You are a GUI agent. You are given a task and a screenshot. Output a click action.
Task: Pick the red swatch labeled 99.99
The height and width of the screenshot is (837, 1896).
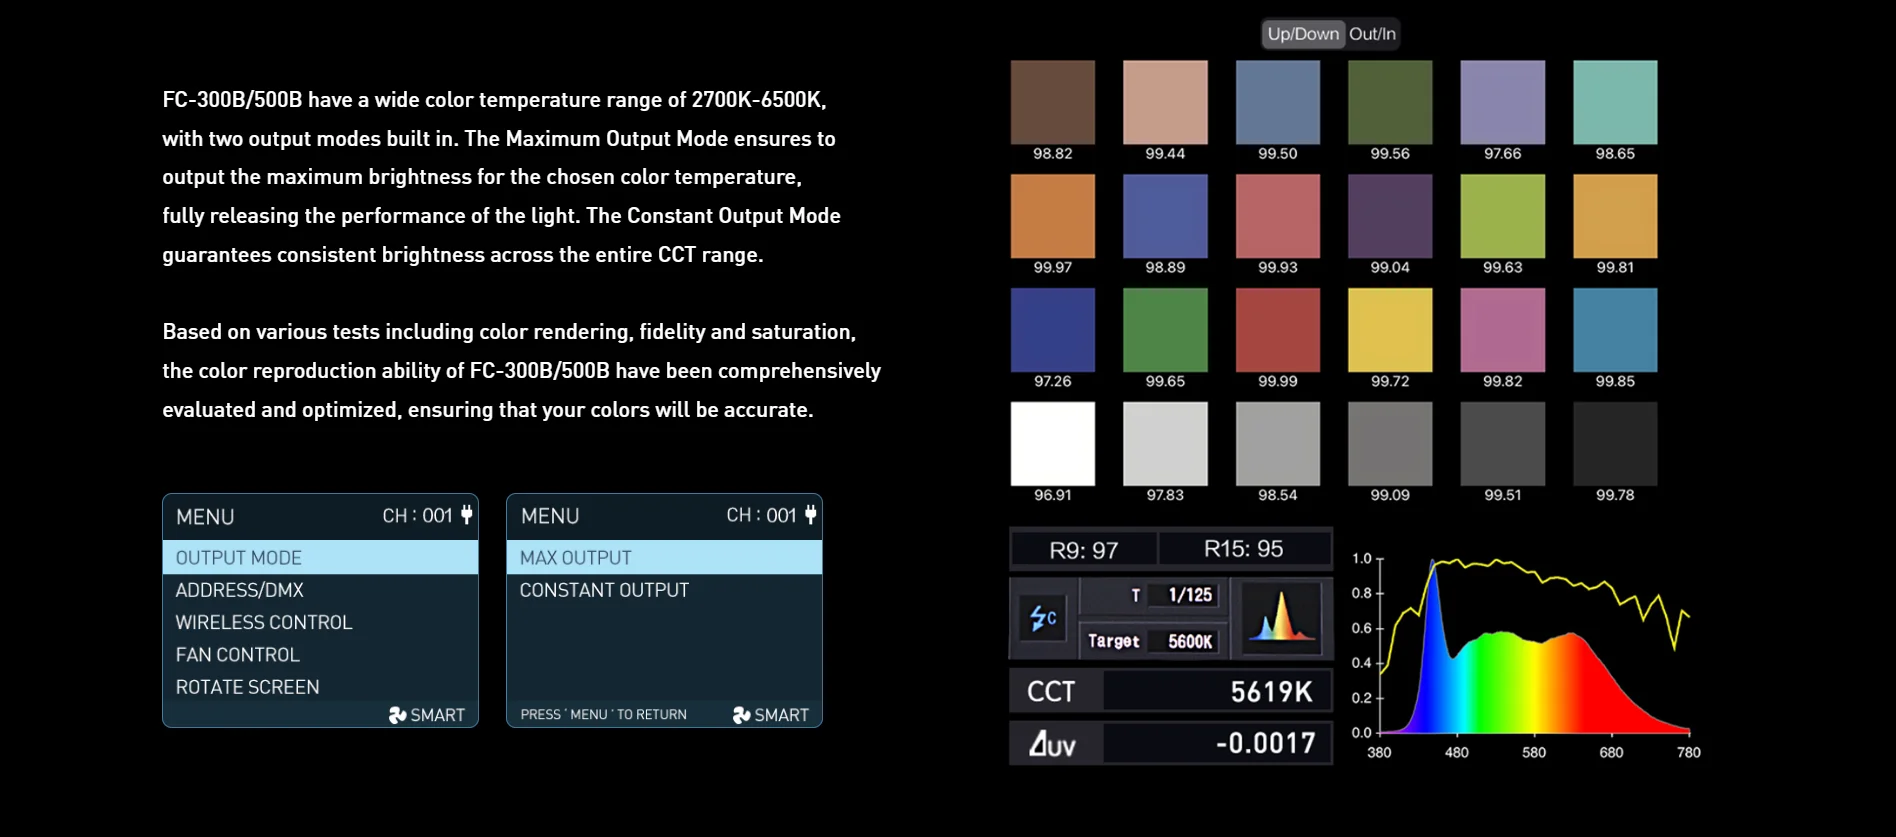(1278, 330)
